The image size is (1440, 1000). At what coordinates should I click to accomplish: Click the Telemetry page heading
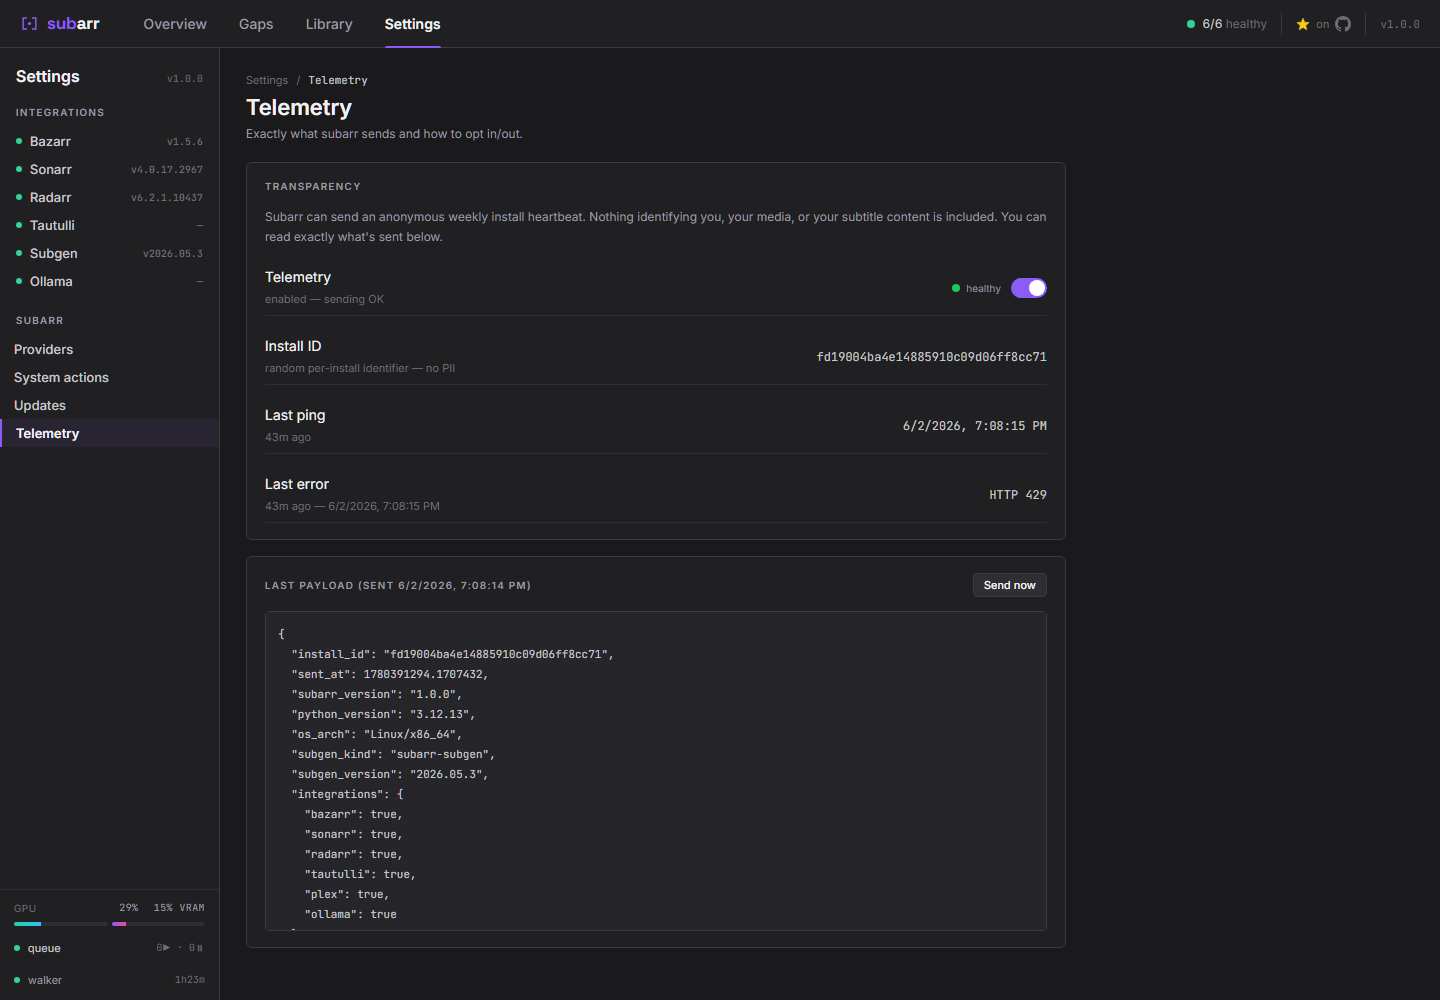[x=299, y=107]
